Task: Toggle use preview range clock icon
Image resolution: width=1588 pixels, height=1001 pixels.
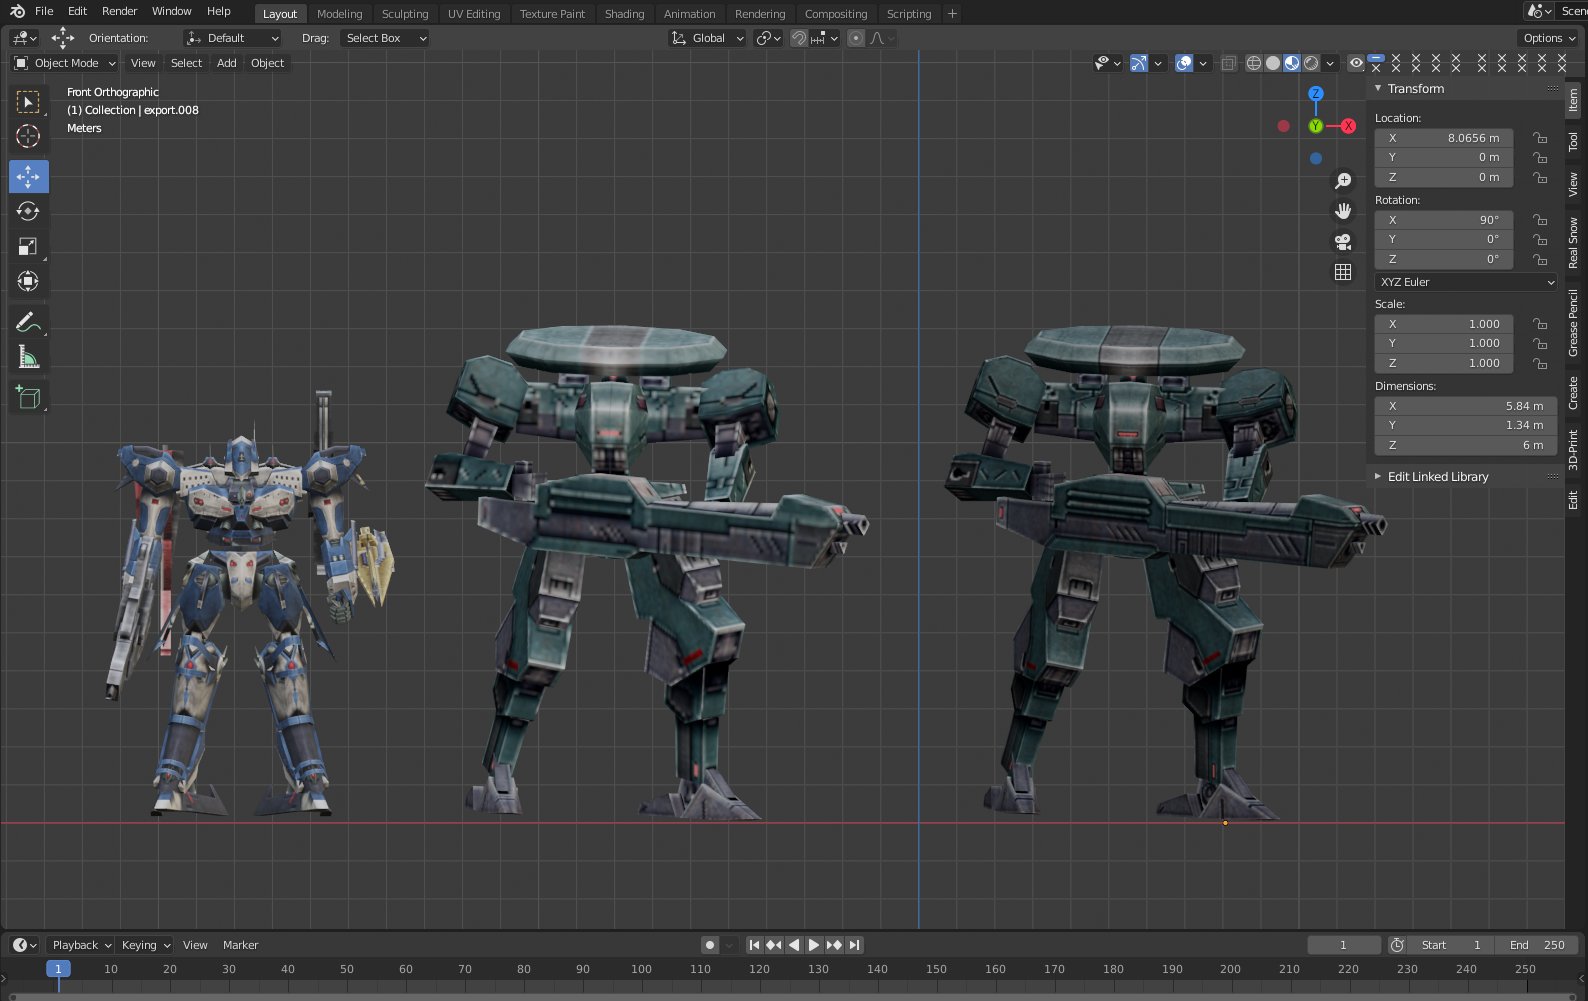Action: 1397,945
